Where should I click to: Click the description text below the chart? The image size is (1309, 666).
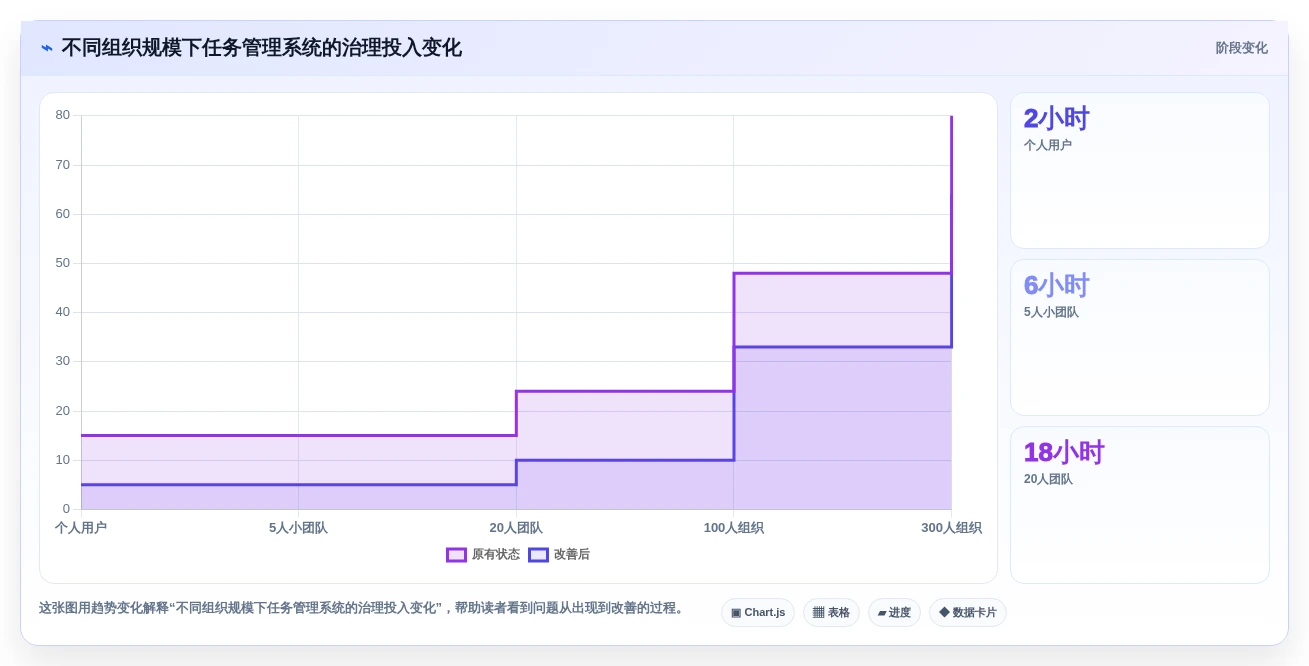[364, 608]
